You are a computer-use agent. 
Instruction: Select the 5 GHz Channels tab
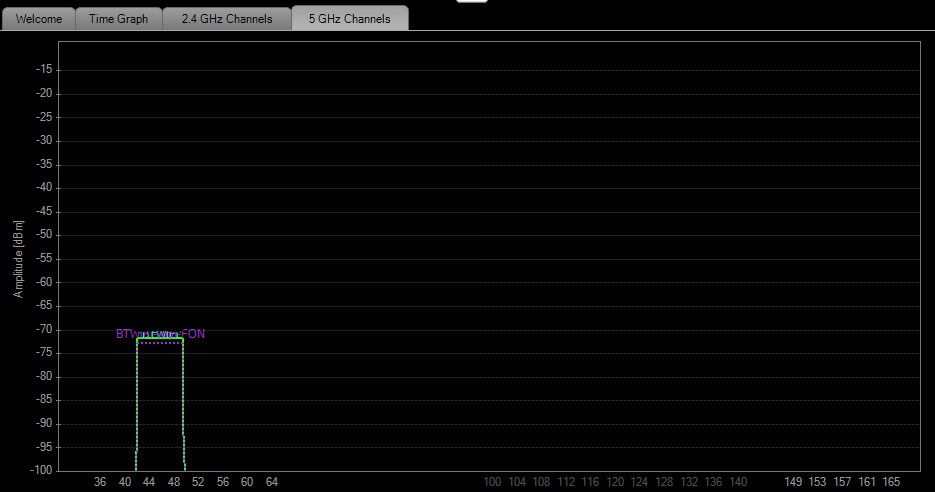click(349, 18)
